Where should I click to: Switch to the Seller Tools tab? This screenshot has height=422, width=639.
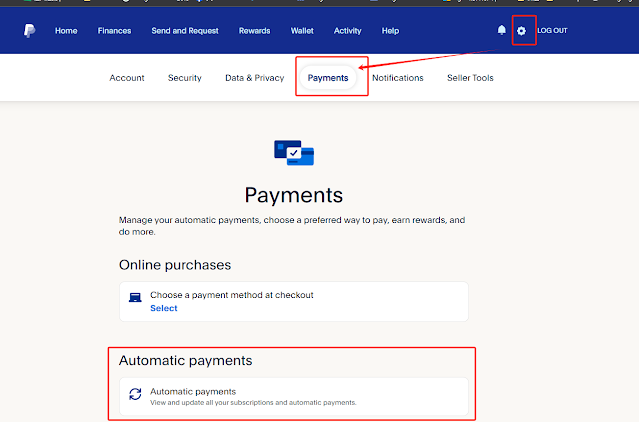470,78
